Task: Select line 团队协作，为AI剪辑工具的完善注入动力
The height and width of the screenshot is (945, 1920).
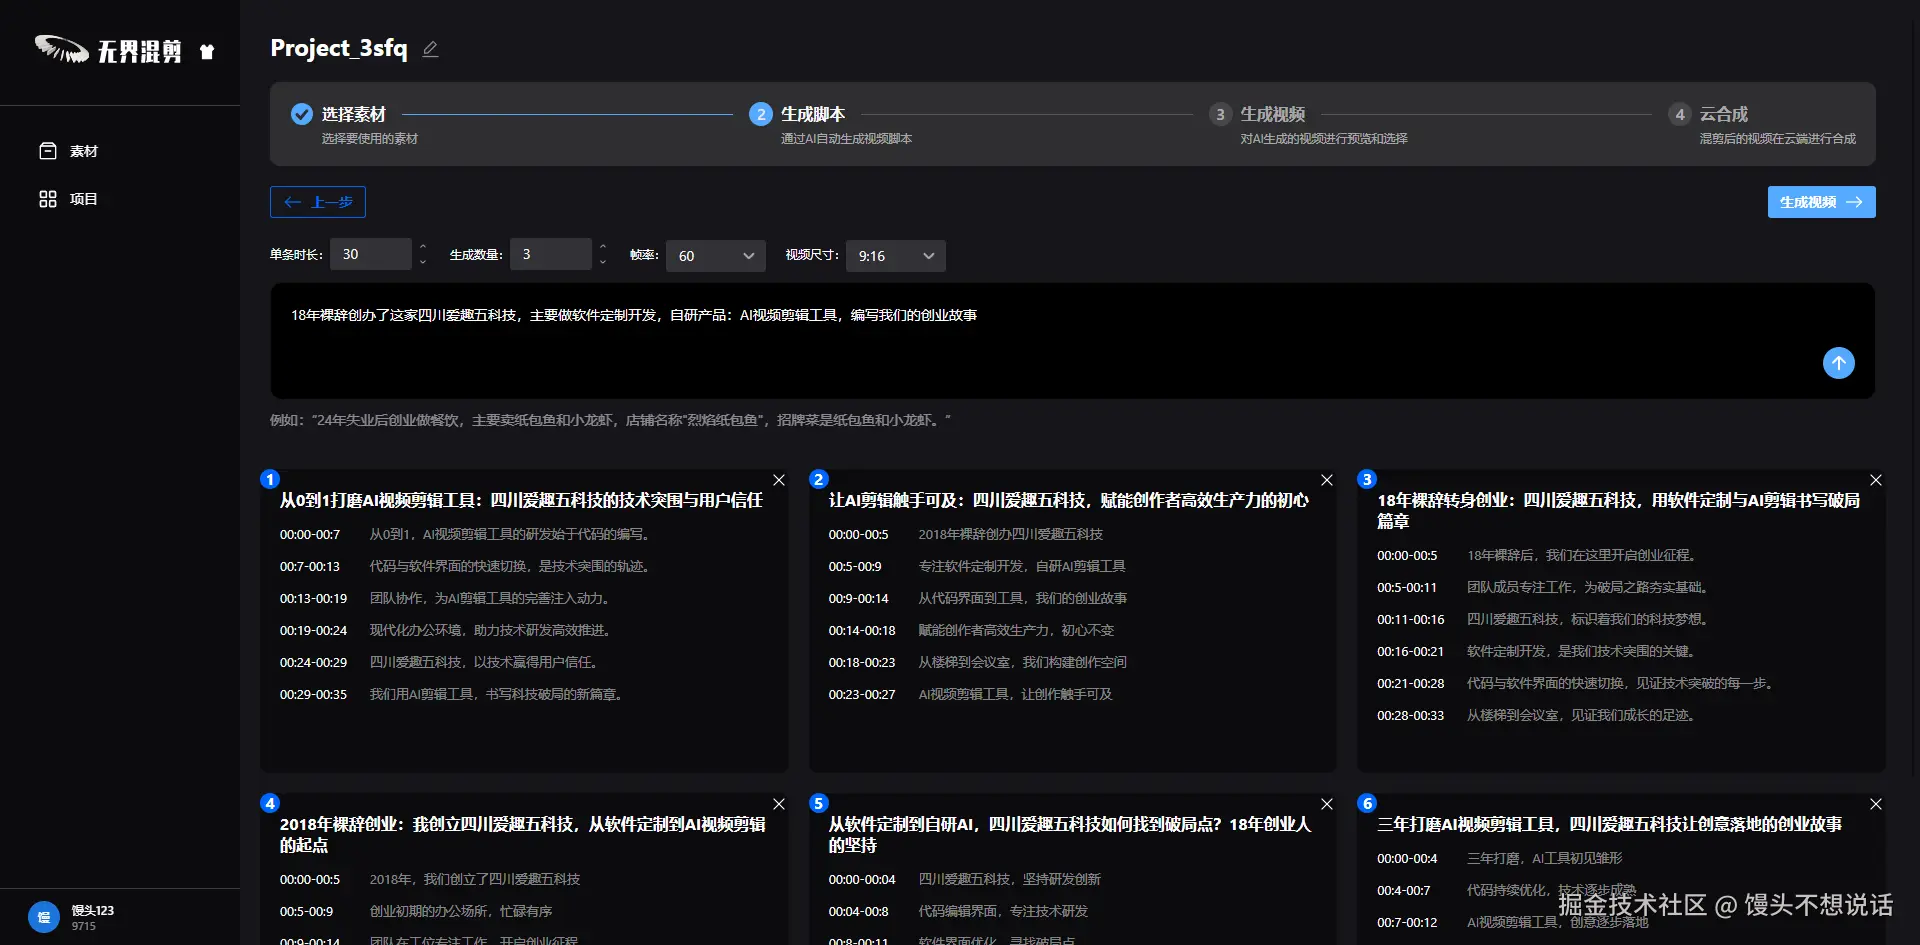Action: click(491, 599)
